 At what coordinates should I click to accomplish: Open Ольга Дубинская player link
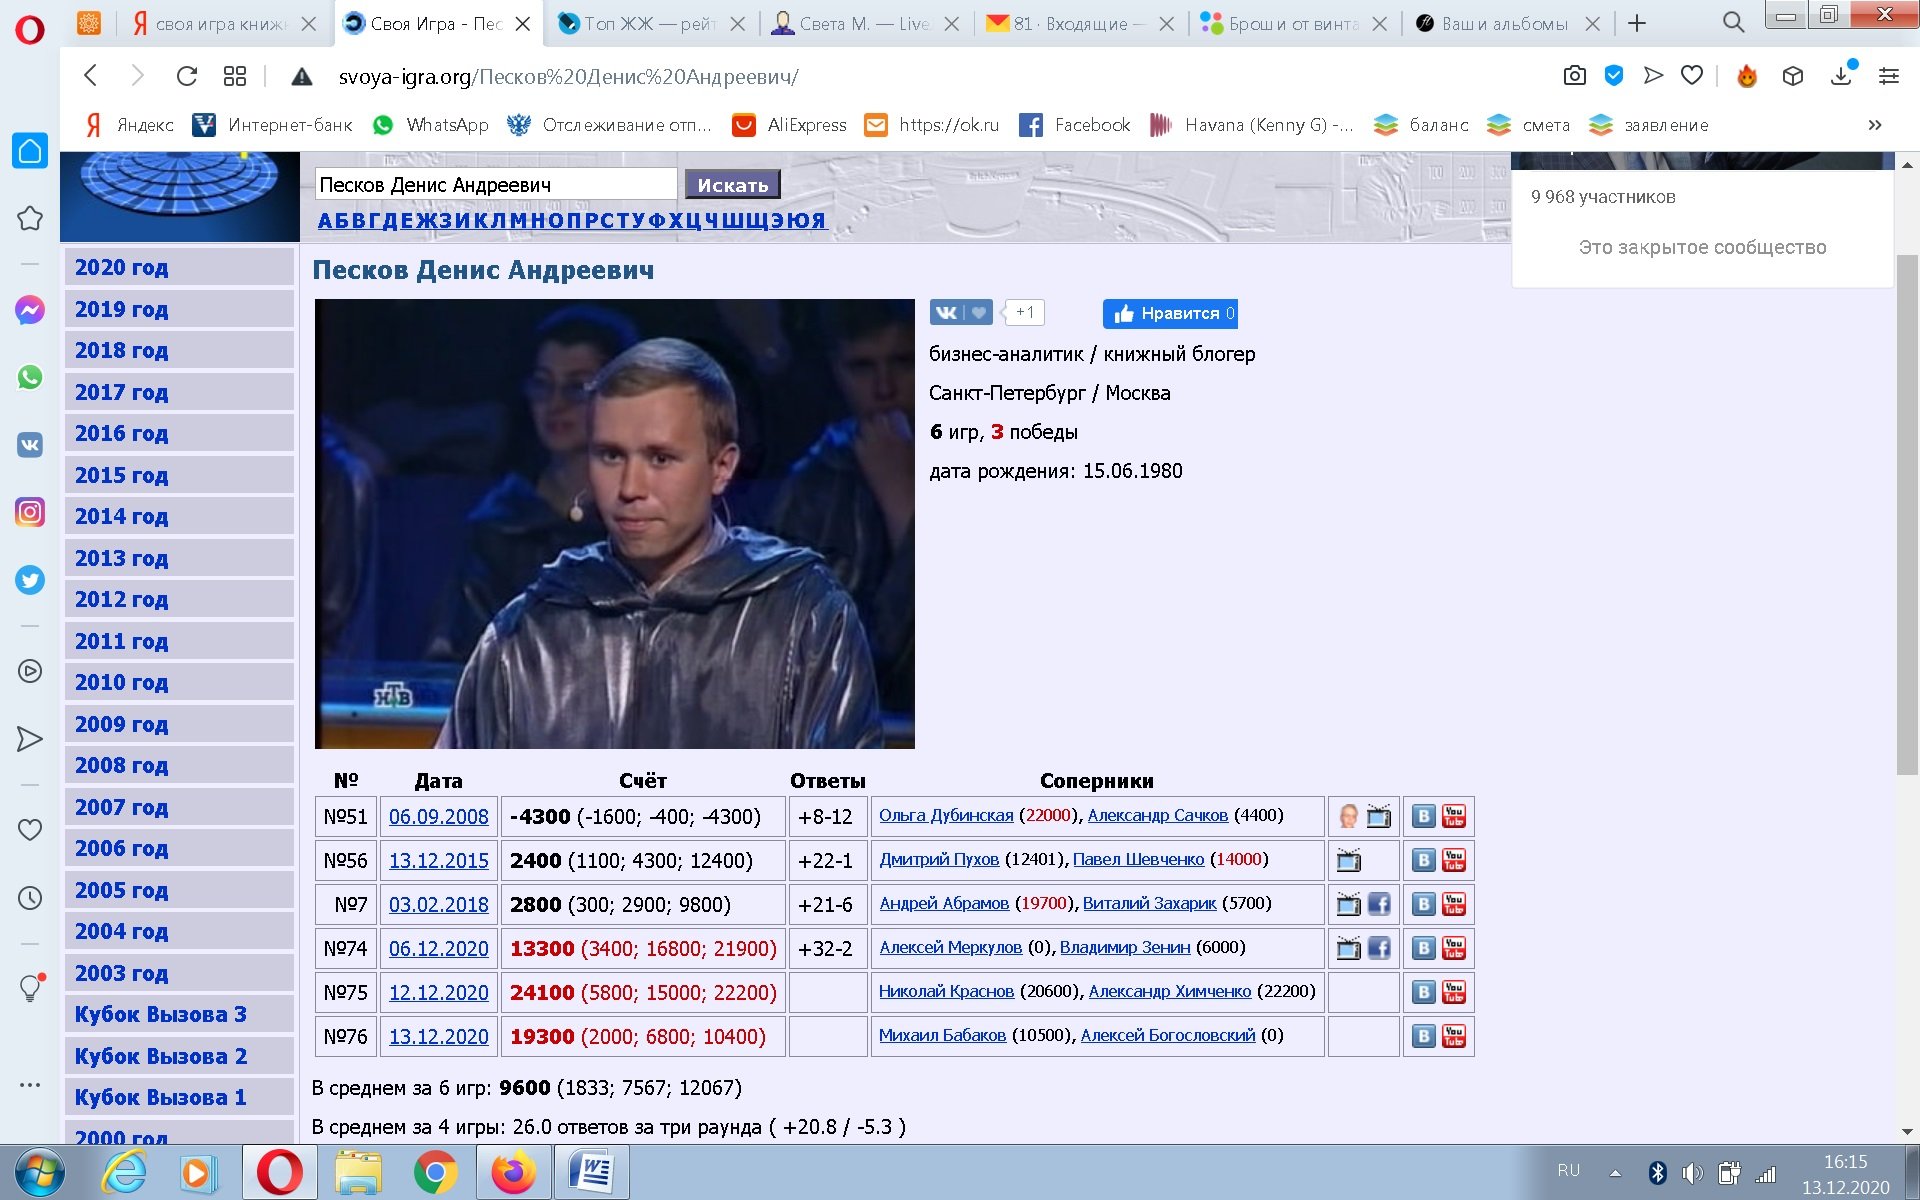(x=945, y=816)
